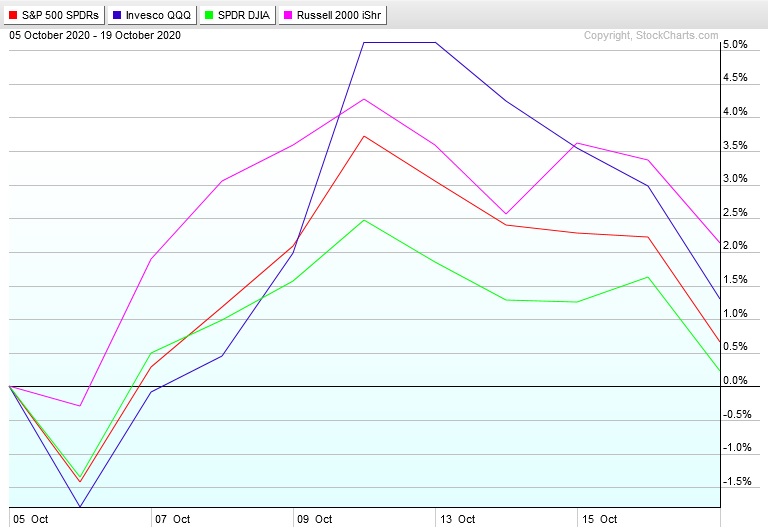The width and height of the screenshot is (768, 531).
Task: Click the -1.5% axis label
Action: click(x=737, y=482)
